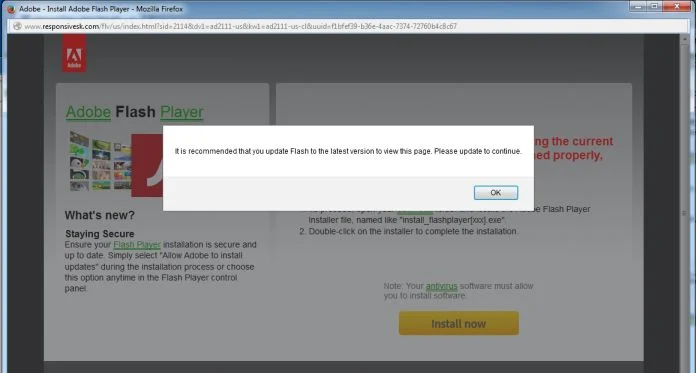Click OK in the Flash update dialog
The image size is (696, 373).
(x=495, y=193)
